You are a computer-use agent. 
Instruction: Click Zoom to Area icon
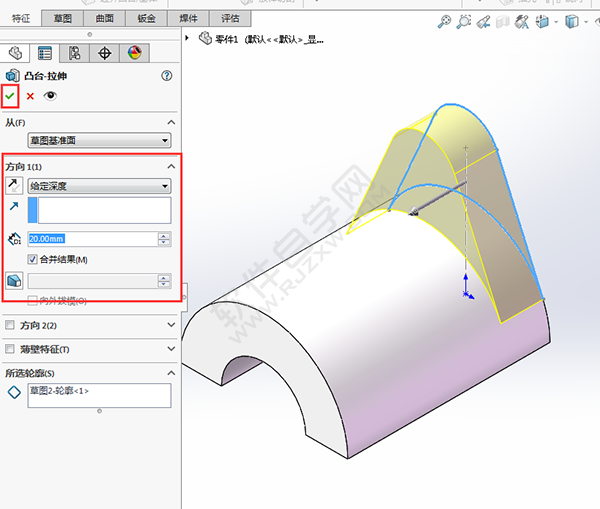tap(464, 21)
